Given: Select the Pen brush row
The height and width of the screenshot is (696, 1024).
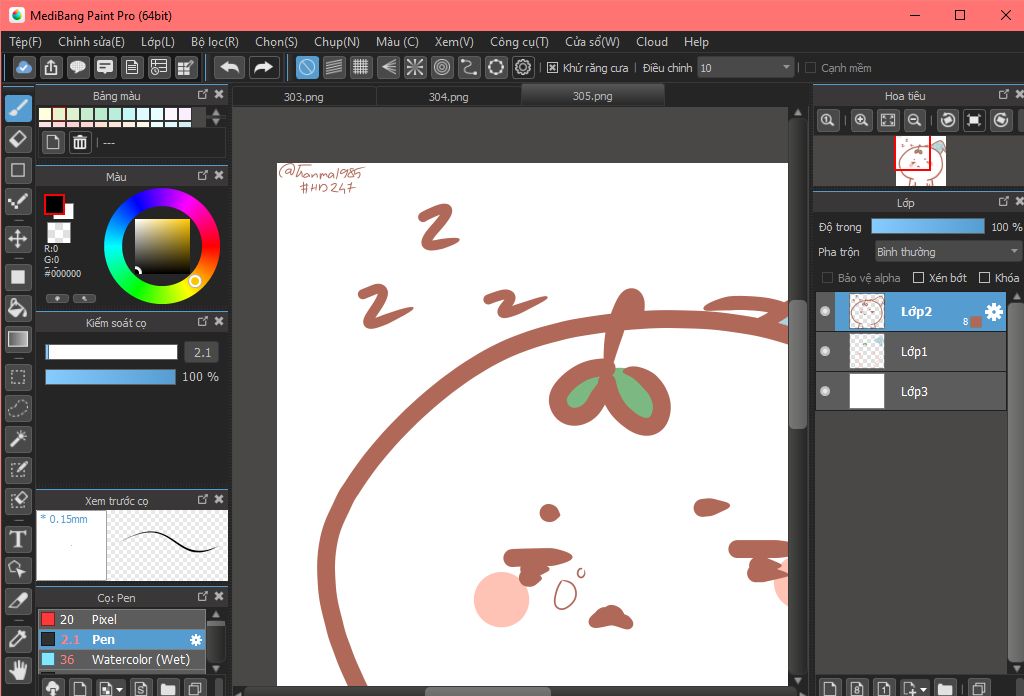Looking at the screenshot, I should (x=121, y=639).
